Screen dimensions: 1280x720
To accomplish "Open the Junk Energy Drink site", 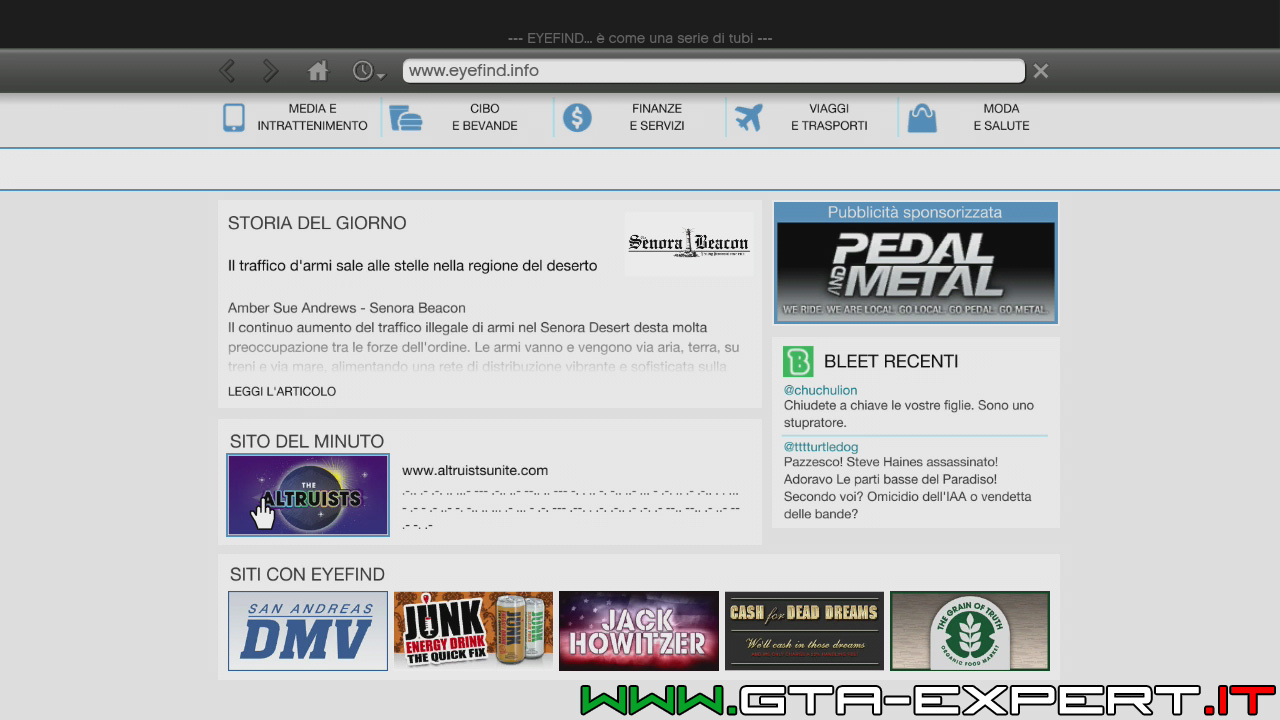I will pos(473,631).
